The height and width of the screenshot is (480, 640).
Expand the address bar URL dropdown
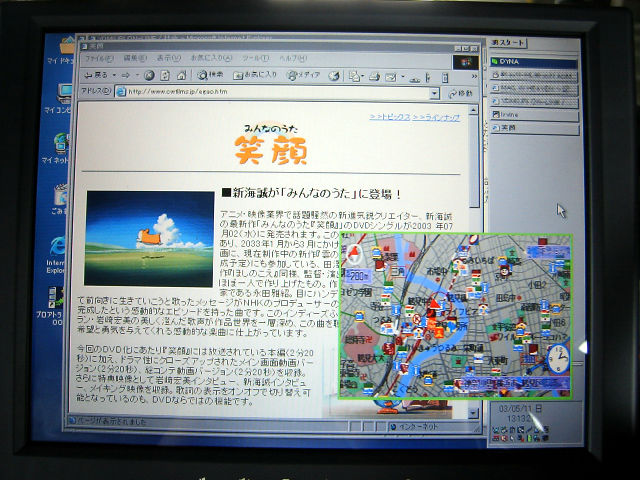pos(435,93)
